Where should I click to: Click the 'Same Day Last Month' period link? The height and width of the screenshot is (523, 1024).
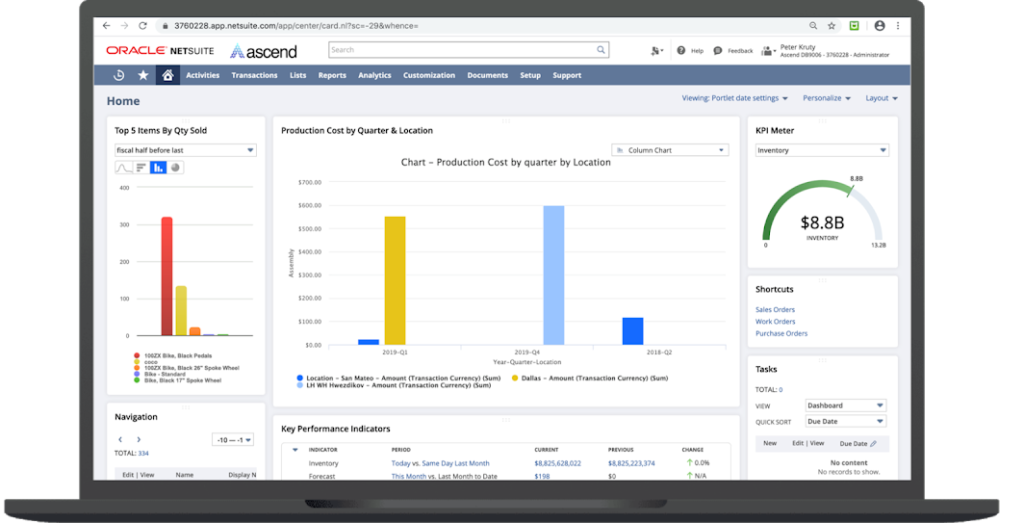point(456,463)
